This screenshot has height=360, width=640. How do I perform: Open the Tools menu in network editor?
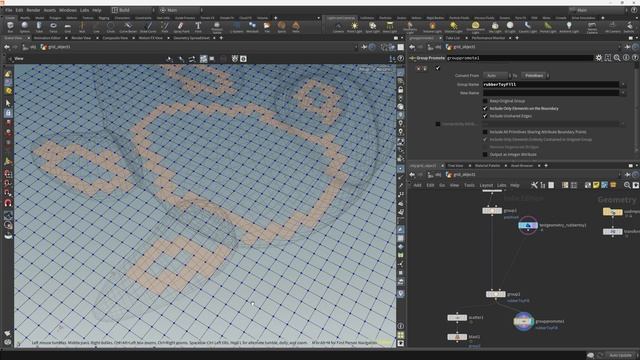click(469, 185)
